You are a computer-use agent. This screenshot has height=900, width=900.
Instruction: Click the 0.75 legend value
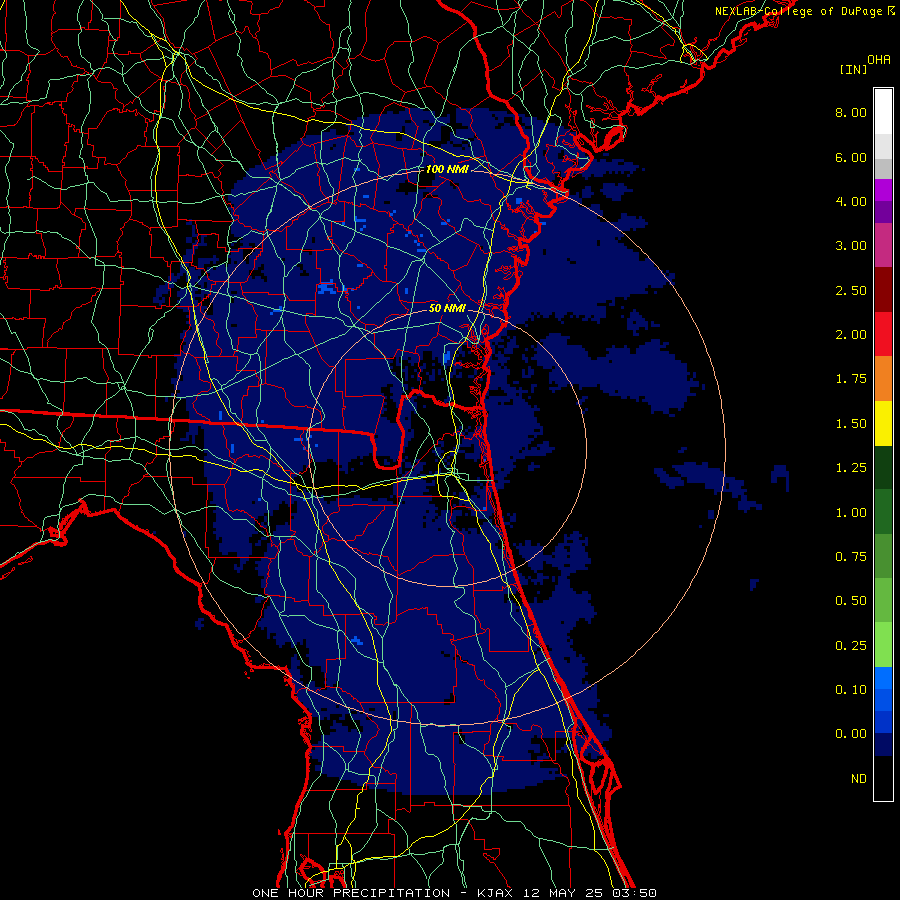851,557
